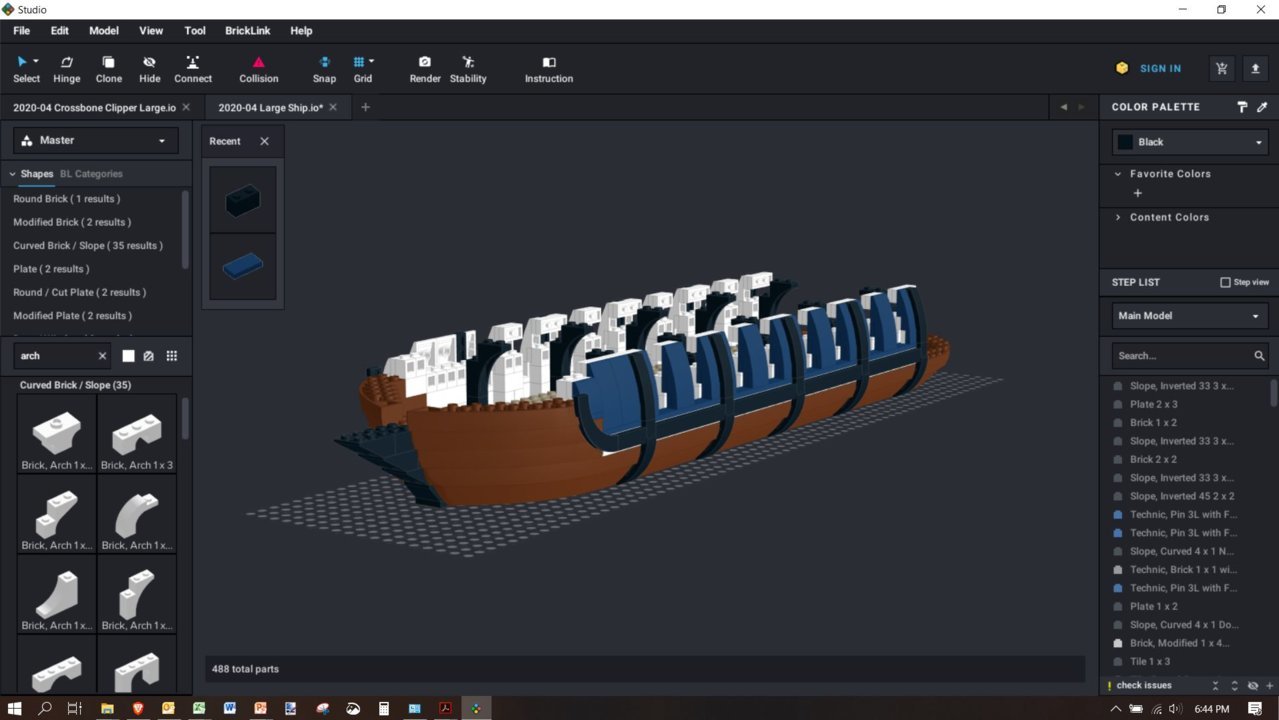Click the expand all steps icon
This screenshot has height=720, width=1279.
(1234, 685)
